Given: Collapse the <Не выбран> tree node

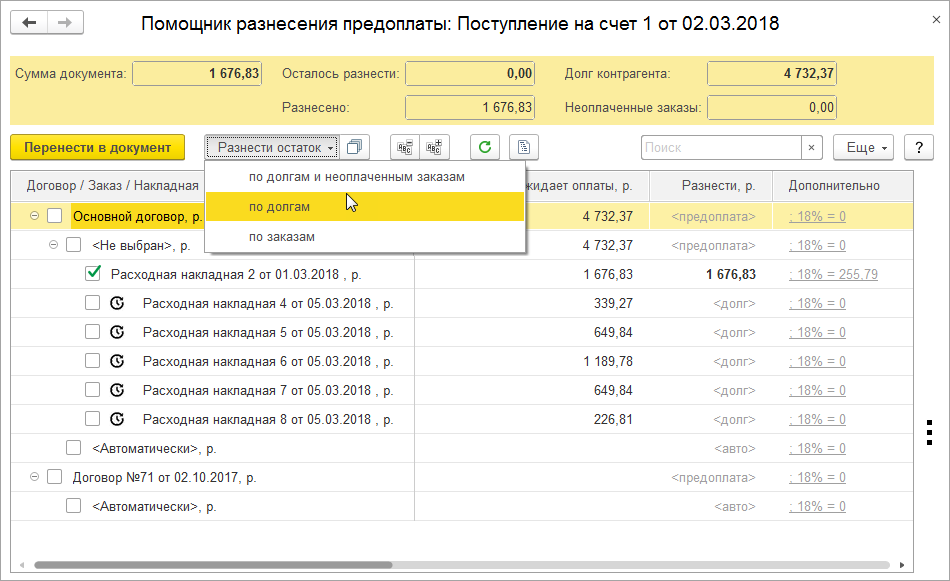Looking at the screenshot, I should (x=54, y=245).
